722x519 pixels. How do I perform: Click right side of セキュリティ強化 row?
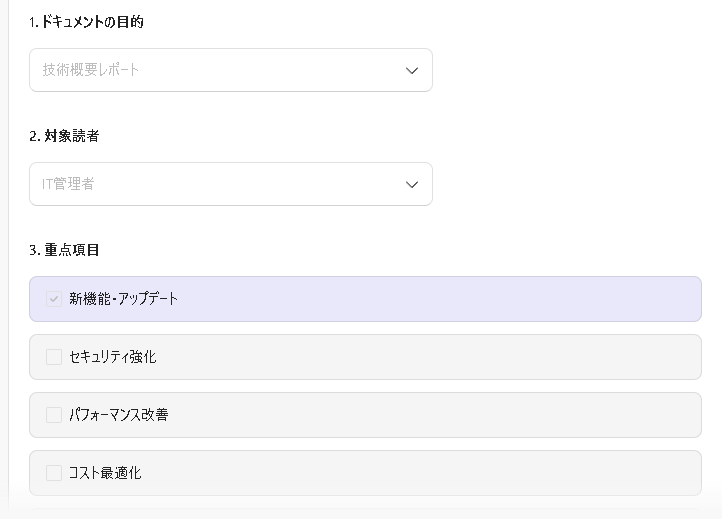pyautogui.click(x=640, y=357)
